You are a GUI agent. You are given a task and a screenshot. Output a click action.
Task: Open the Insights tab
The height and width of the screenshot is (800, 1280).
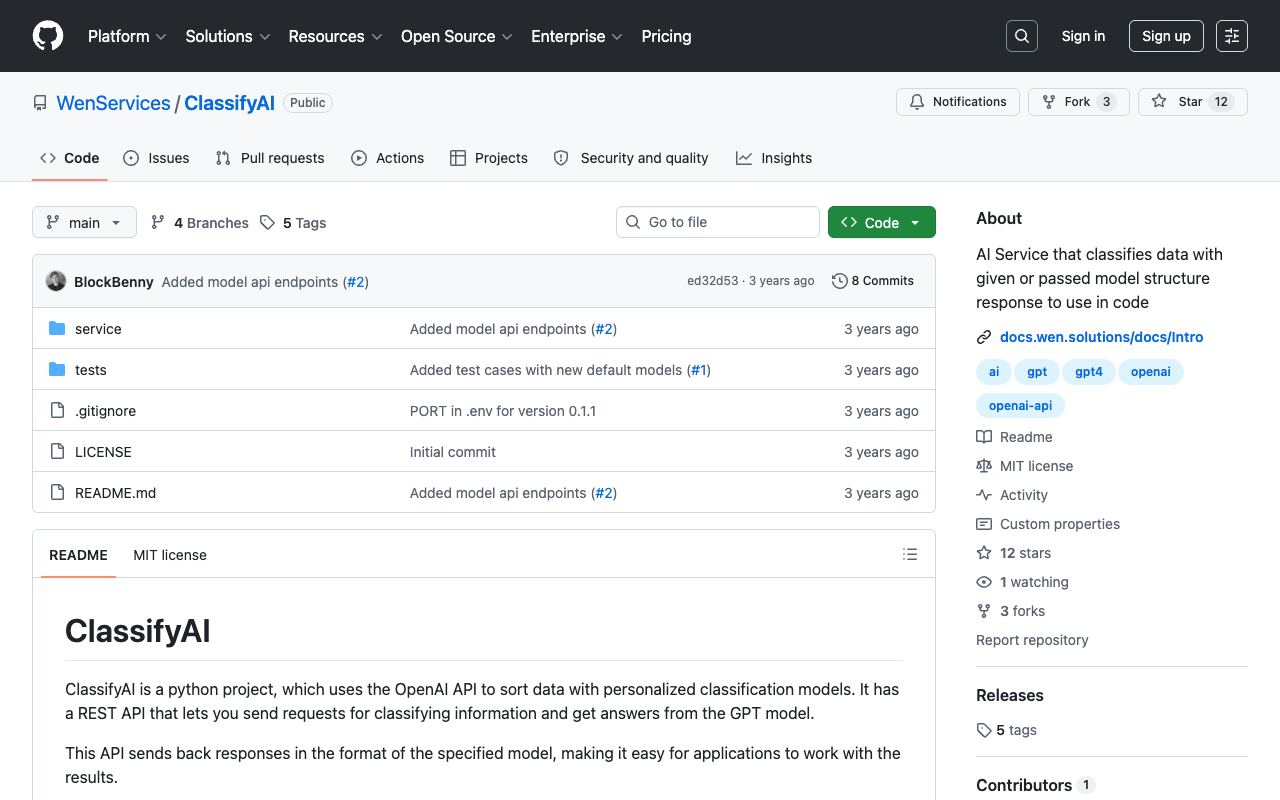[x=774, y=158]
